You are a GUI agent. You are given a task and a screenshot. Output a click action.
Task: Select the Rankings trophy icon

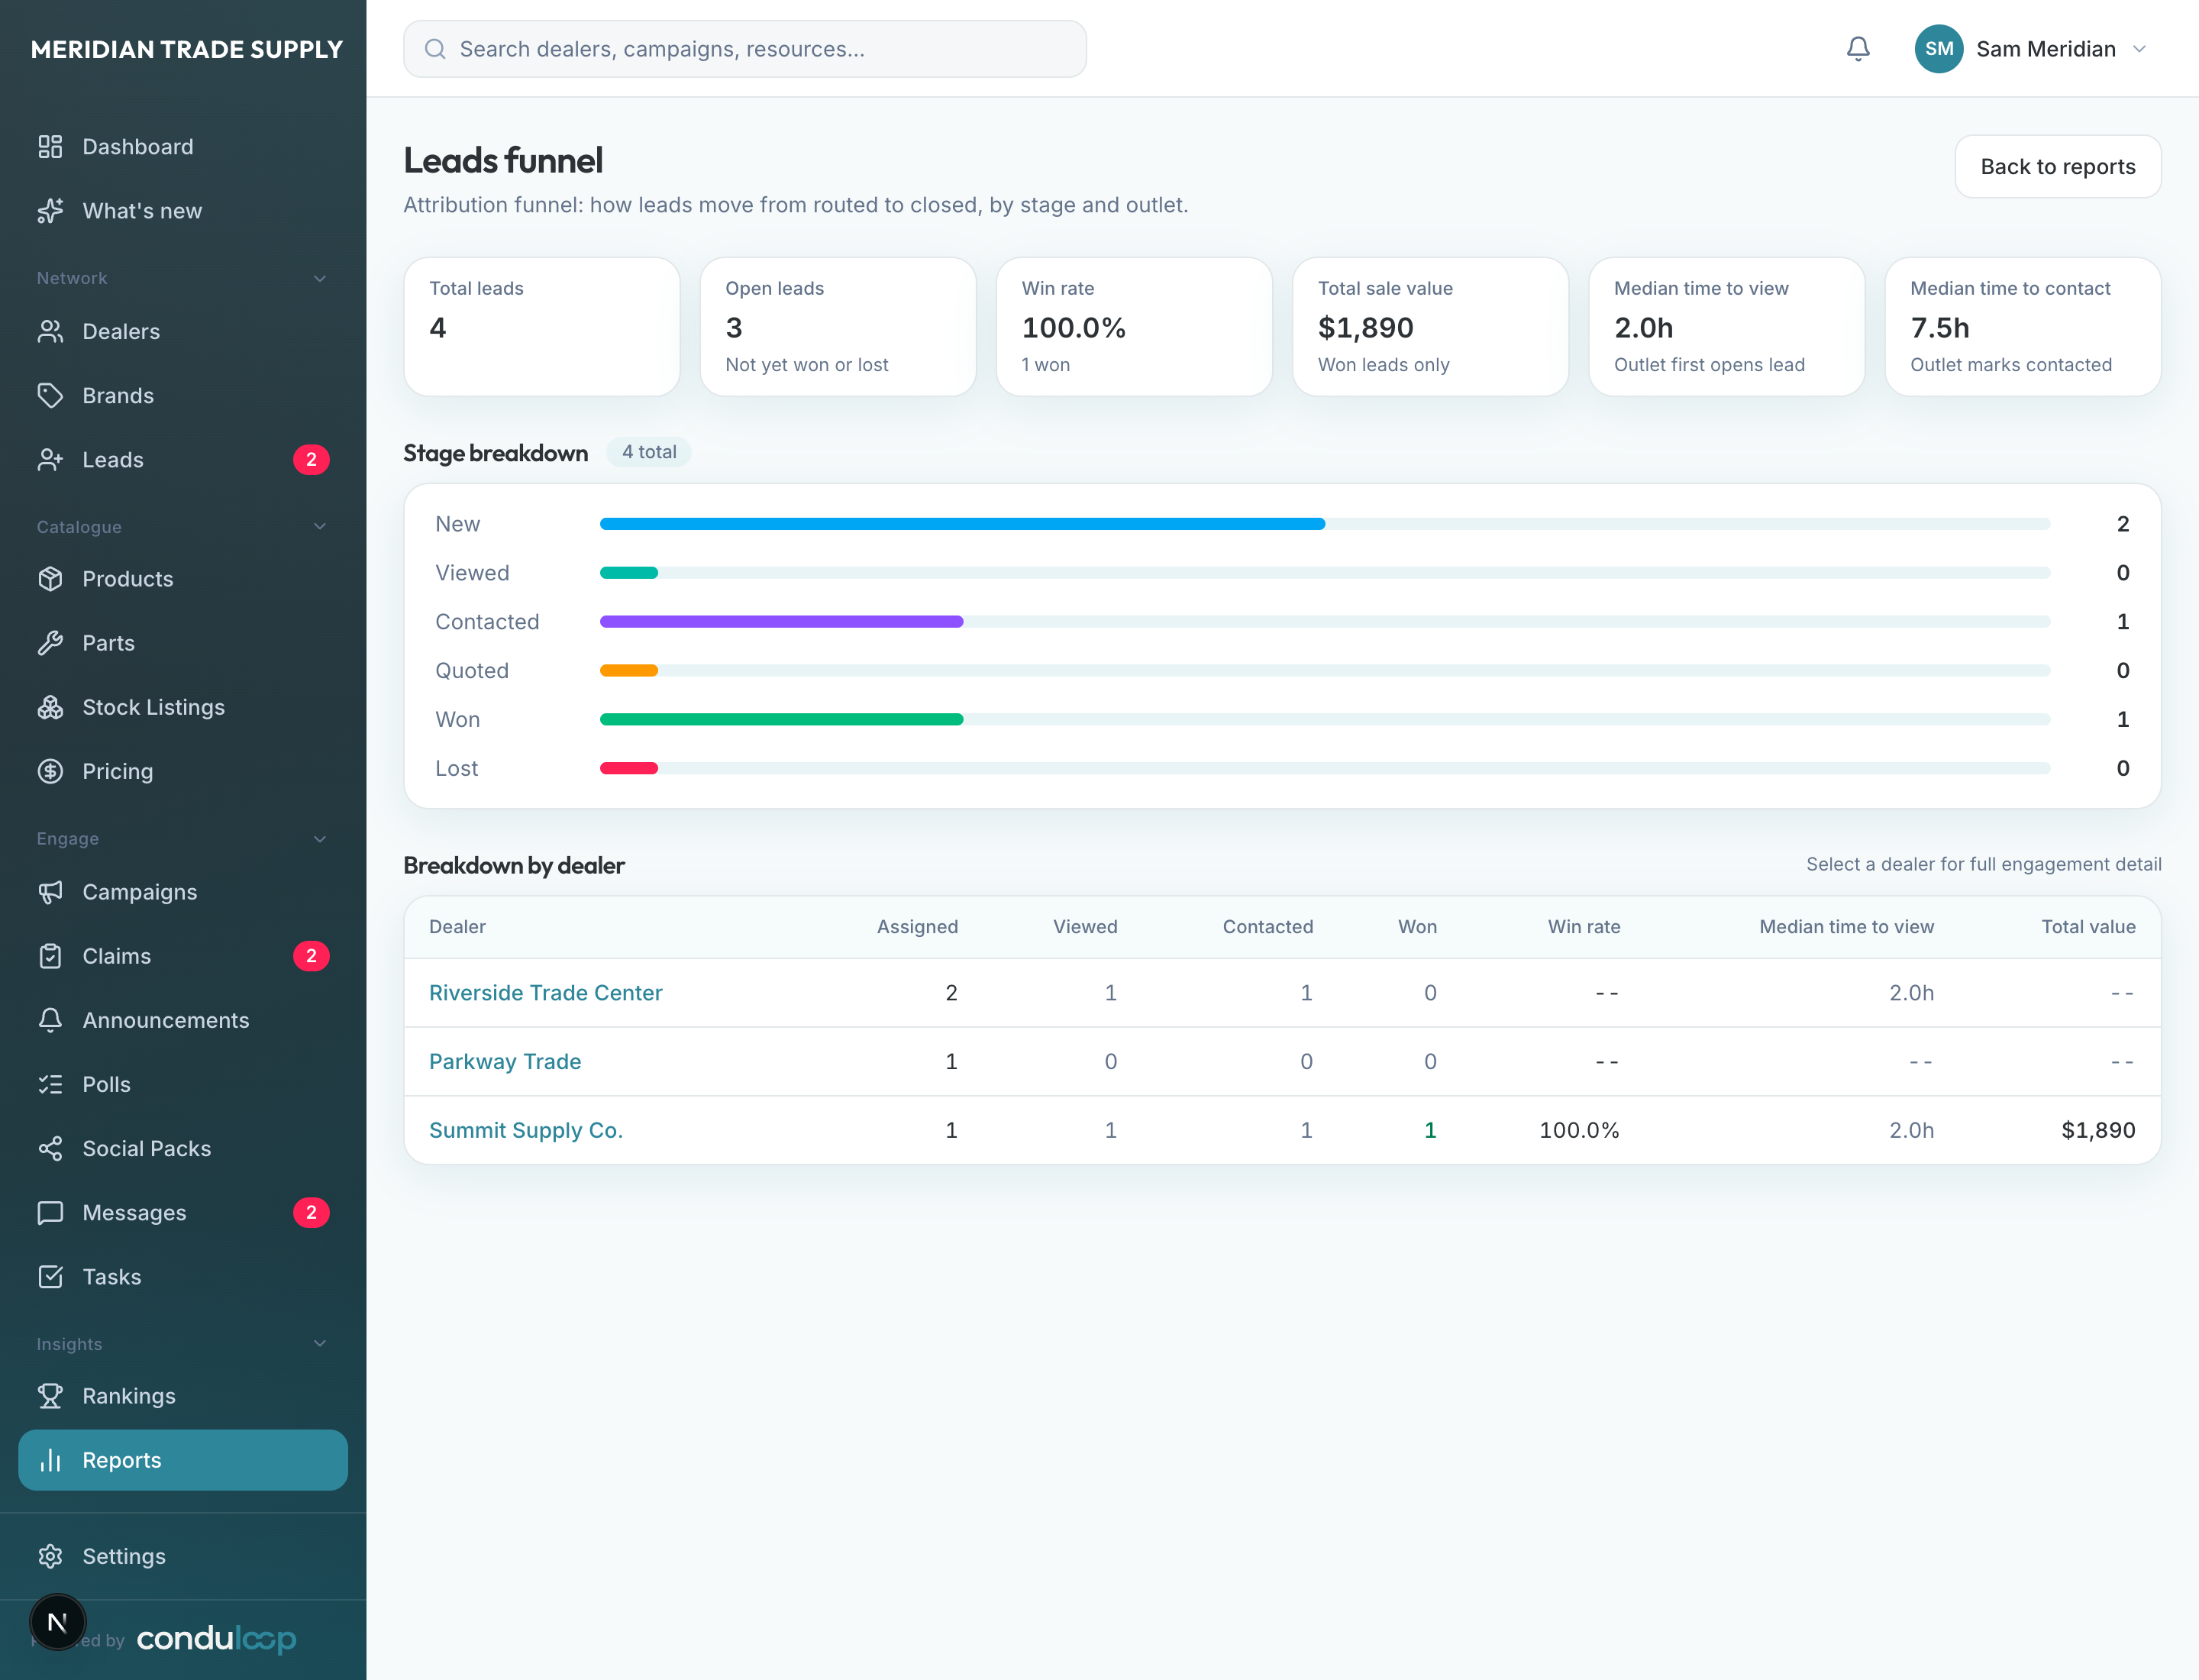[50, 1395]
